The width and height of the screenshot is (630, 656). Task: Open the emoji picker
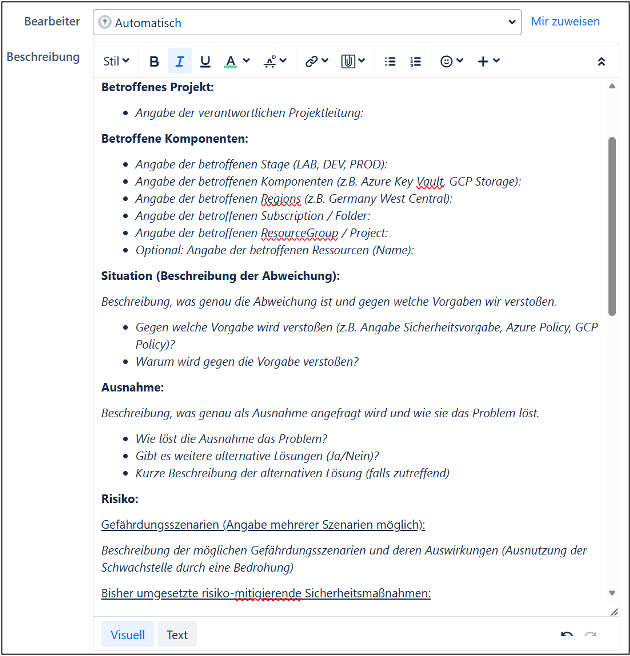coord(451,62)
